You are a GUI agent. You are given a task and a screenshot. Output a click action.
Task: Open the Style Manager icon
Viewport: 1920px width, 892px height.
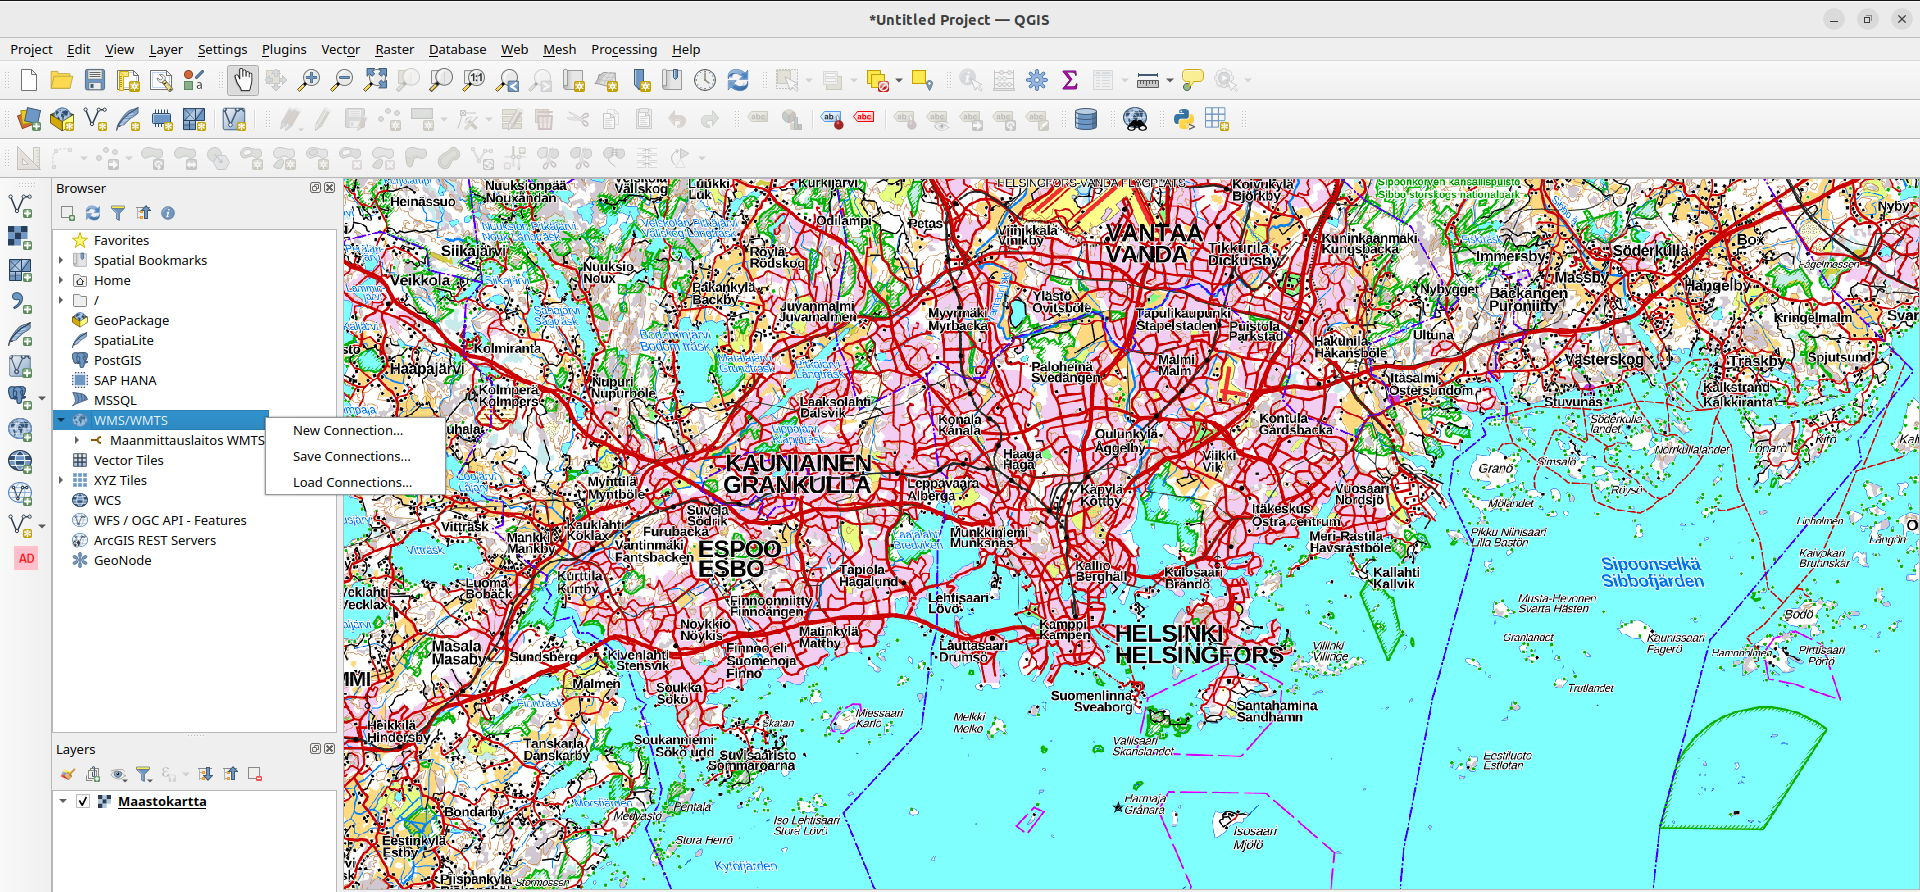point(194,80)
